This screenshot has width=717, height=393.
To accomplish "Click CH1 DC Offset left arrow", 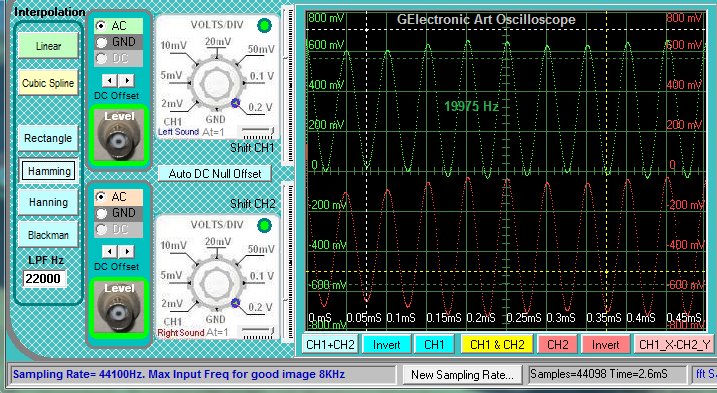I will pyautogui.click(x=109, y=81).
